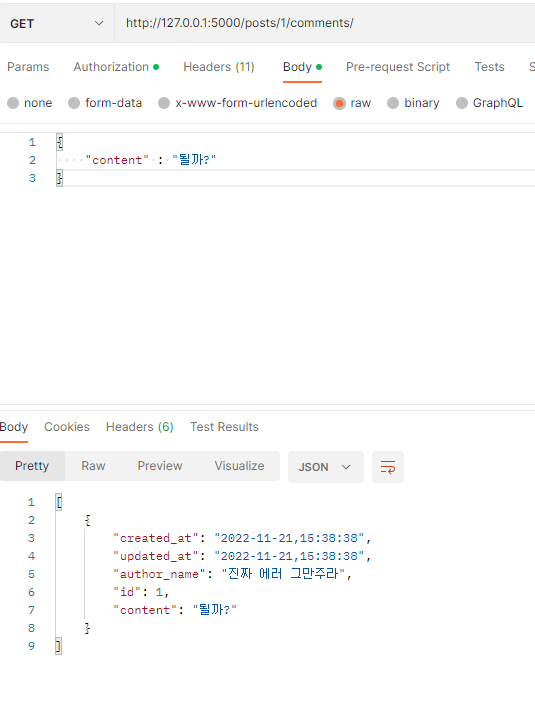
Task: Open the response Cookies tab
Action: pos(67,427)
